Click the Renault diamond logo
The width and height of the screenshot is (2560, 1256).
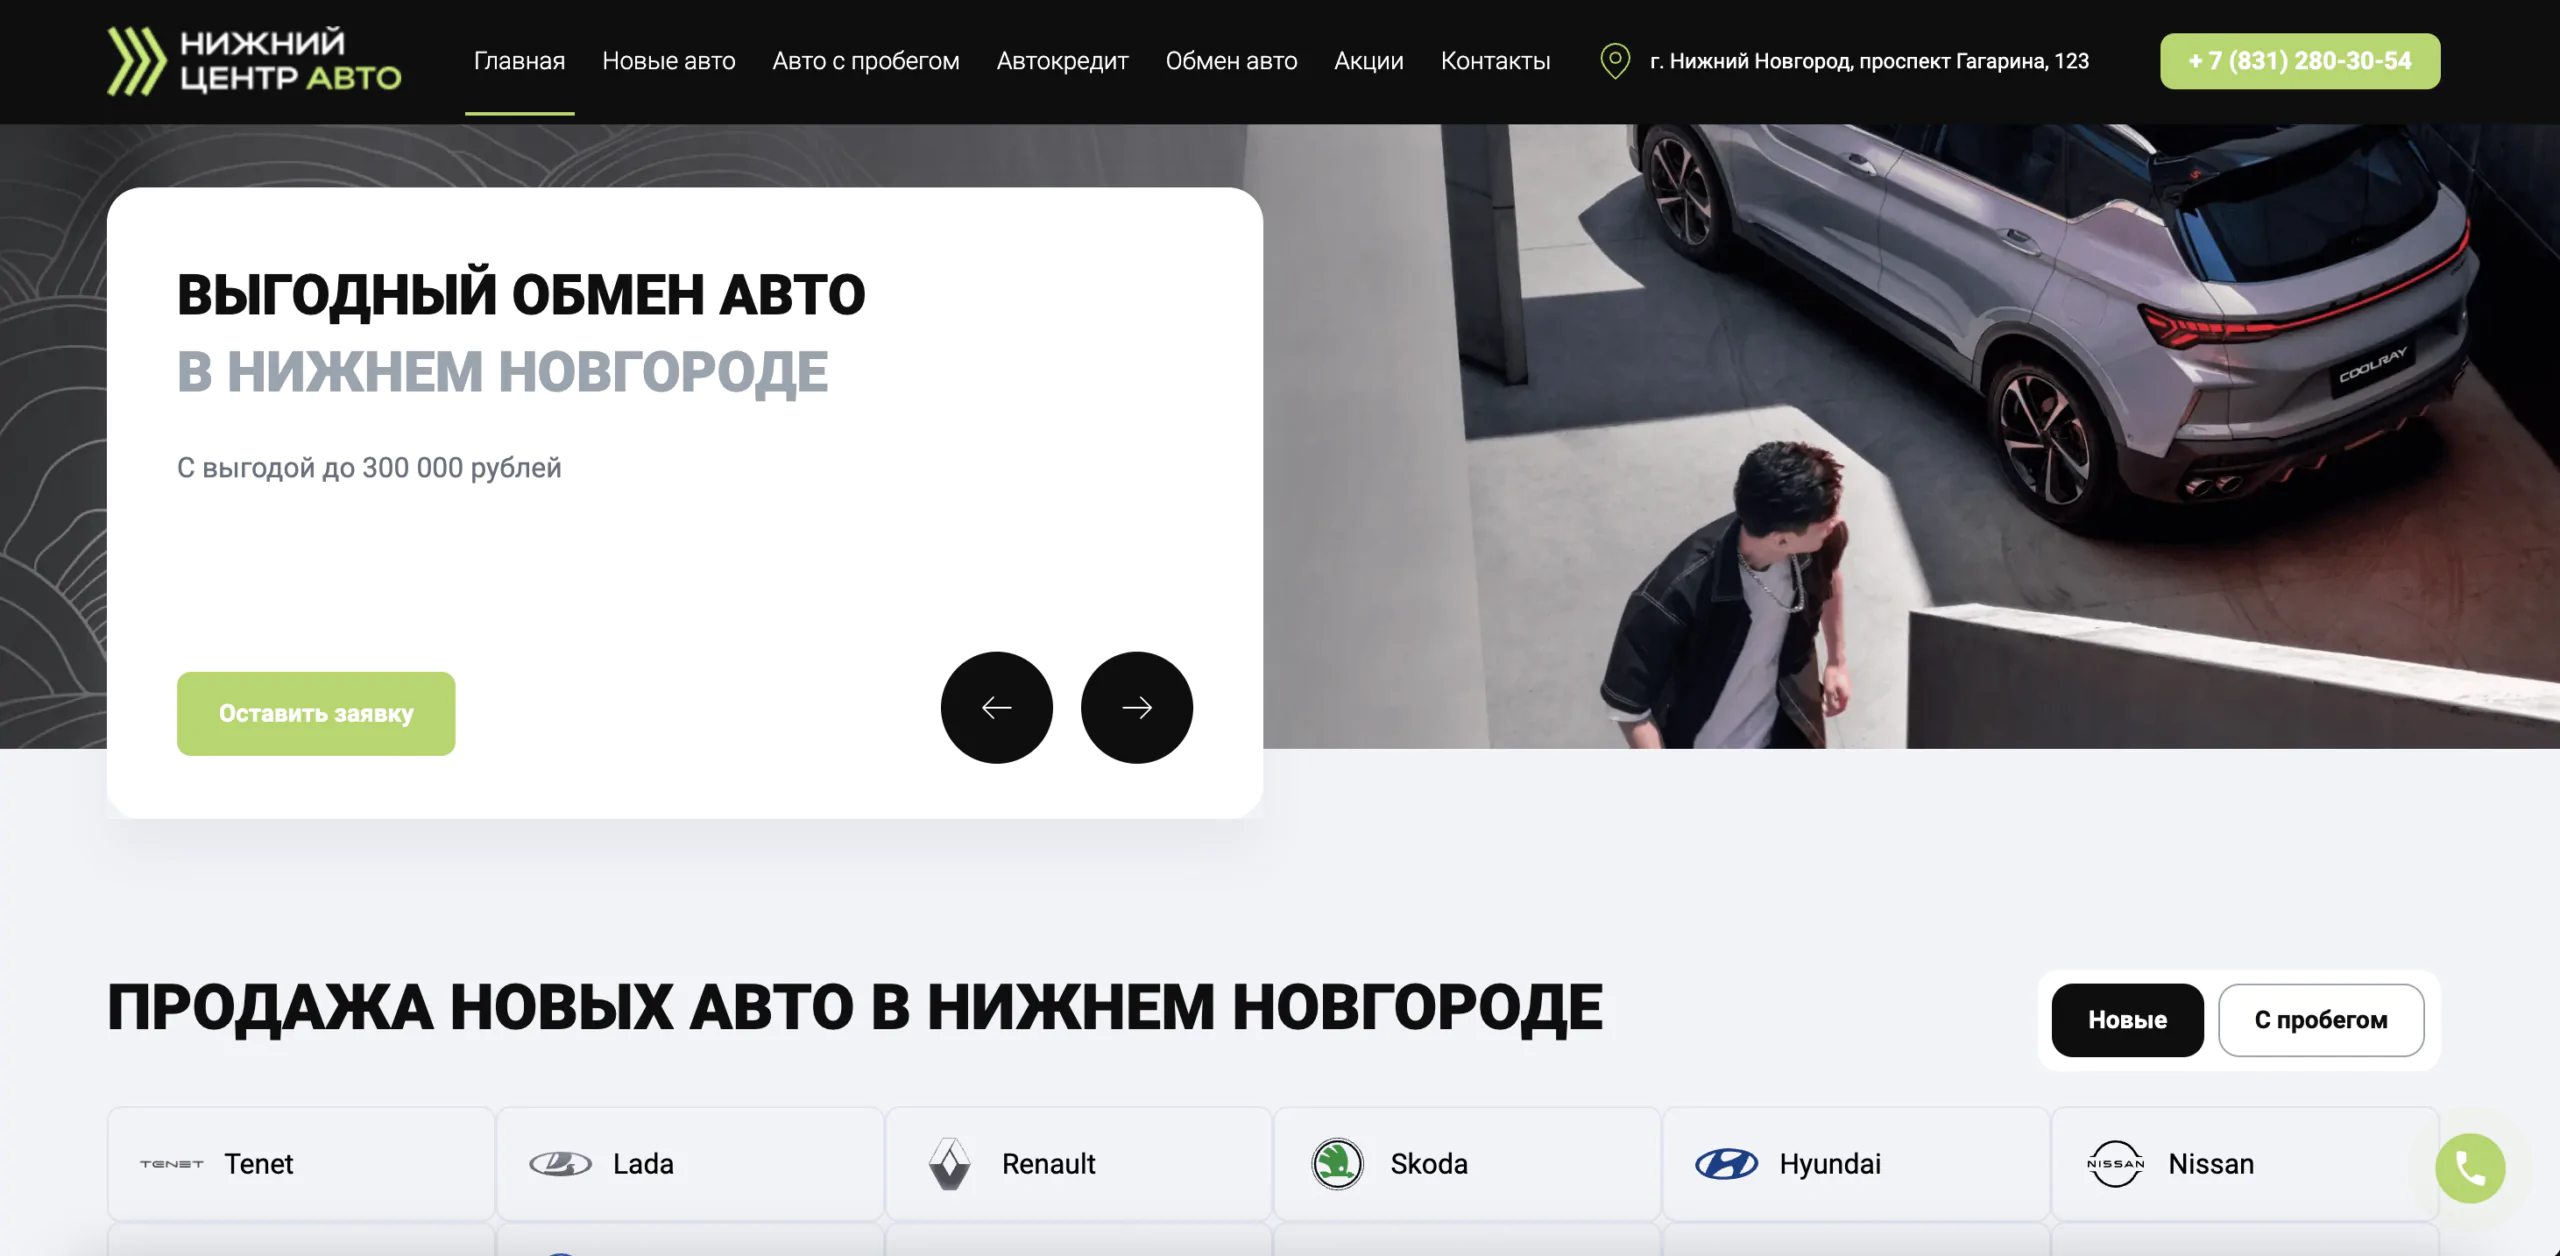pyautogui.click(x=949, y=1164)
